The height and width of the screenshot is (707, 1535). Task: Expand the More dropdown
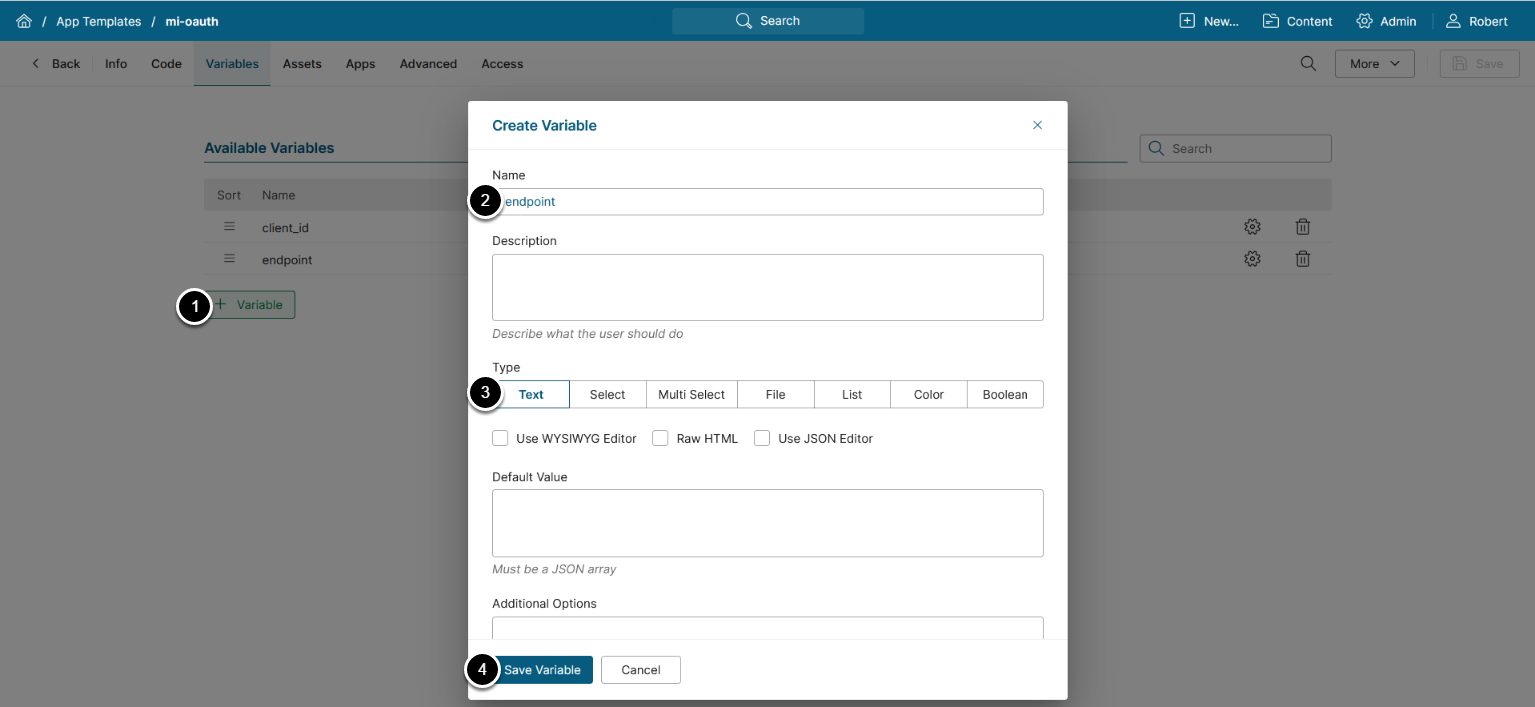[x=1375, y=64]
